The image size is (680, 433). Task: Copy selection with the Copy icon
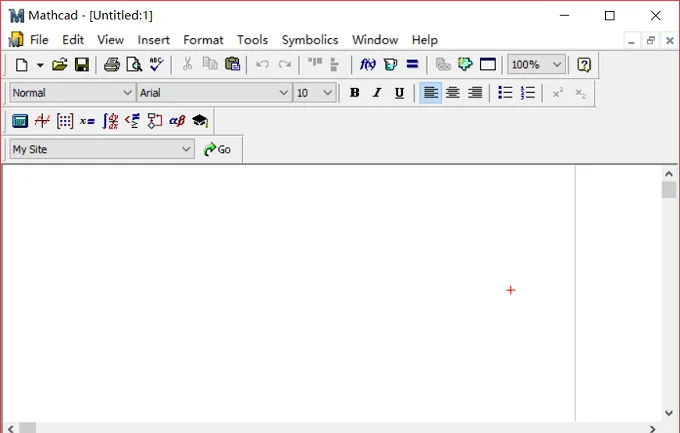pos(210,64)
